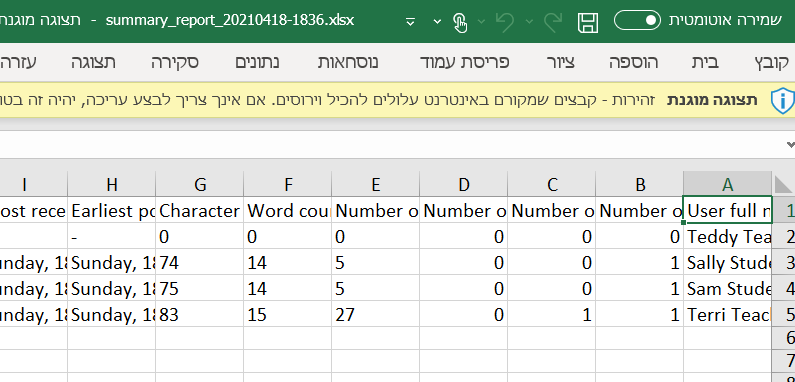The image size is (795, 382).
Task: Select row 5 header
Action: (784, 315)
